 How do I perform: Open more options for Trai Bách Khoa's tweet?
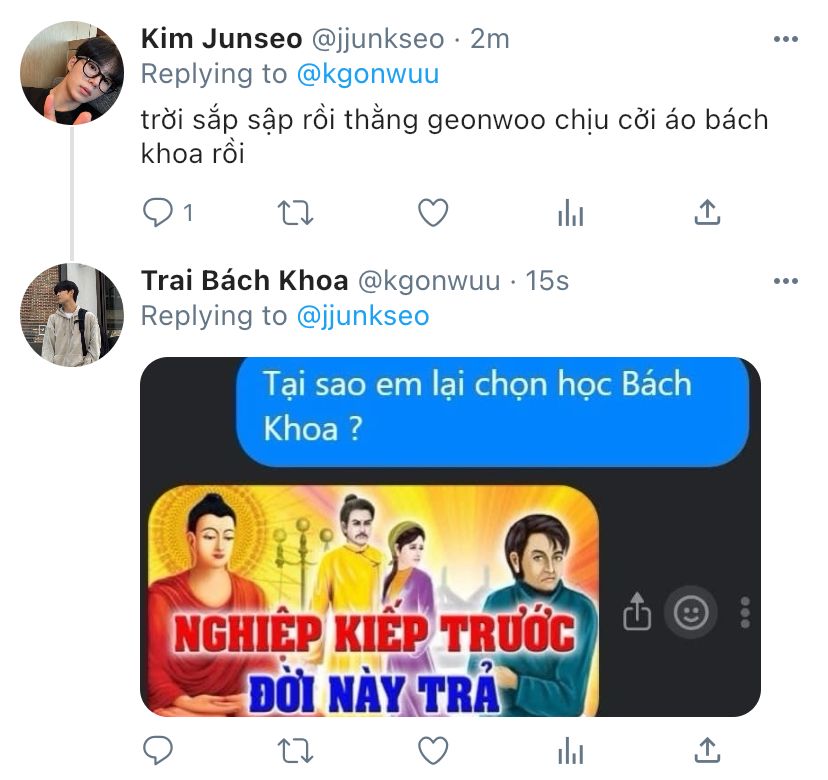tap(786, 281)
